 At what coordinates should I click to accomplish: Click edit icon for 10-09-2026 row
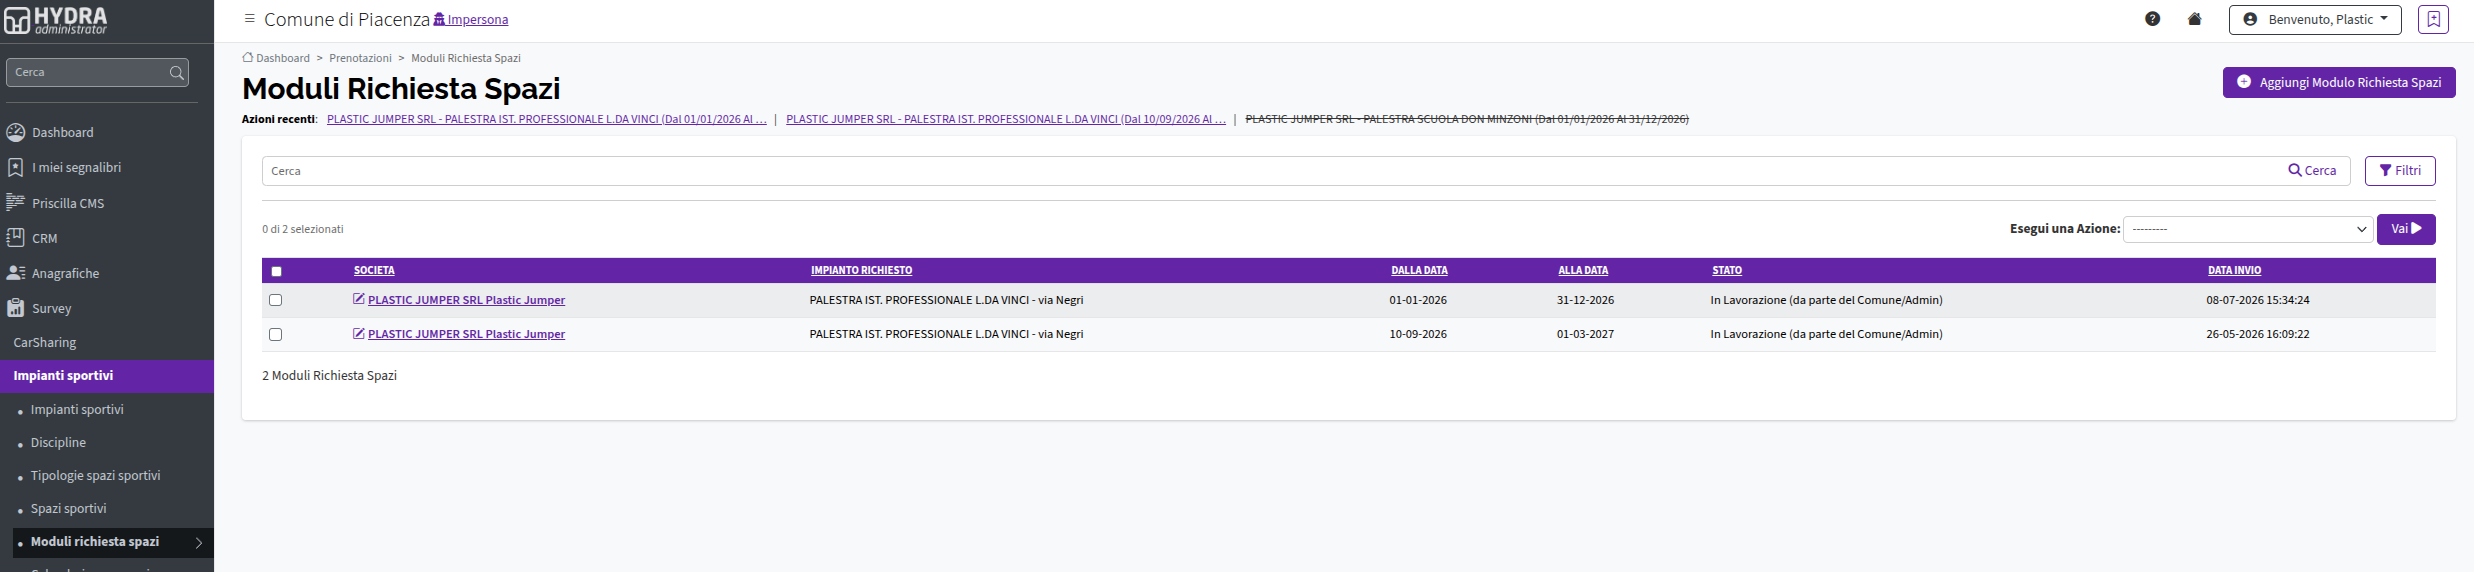pyautogui.click(x=359, y=333)
